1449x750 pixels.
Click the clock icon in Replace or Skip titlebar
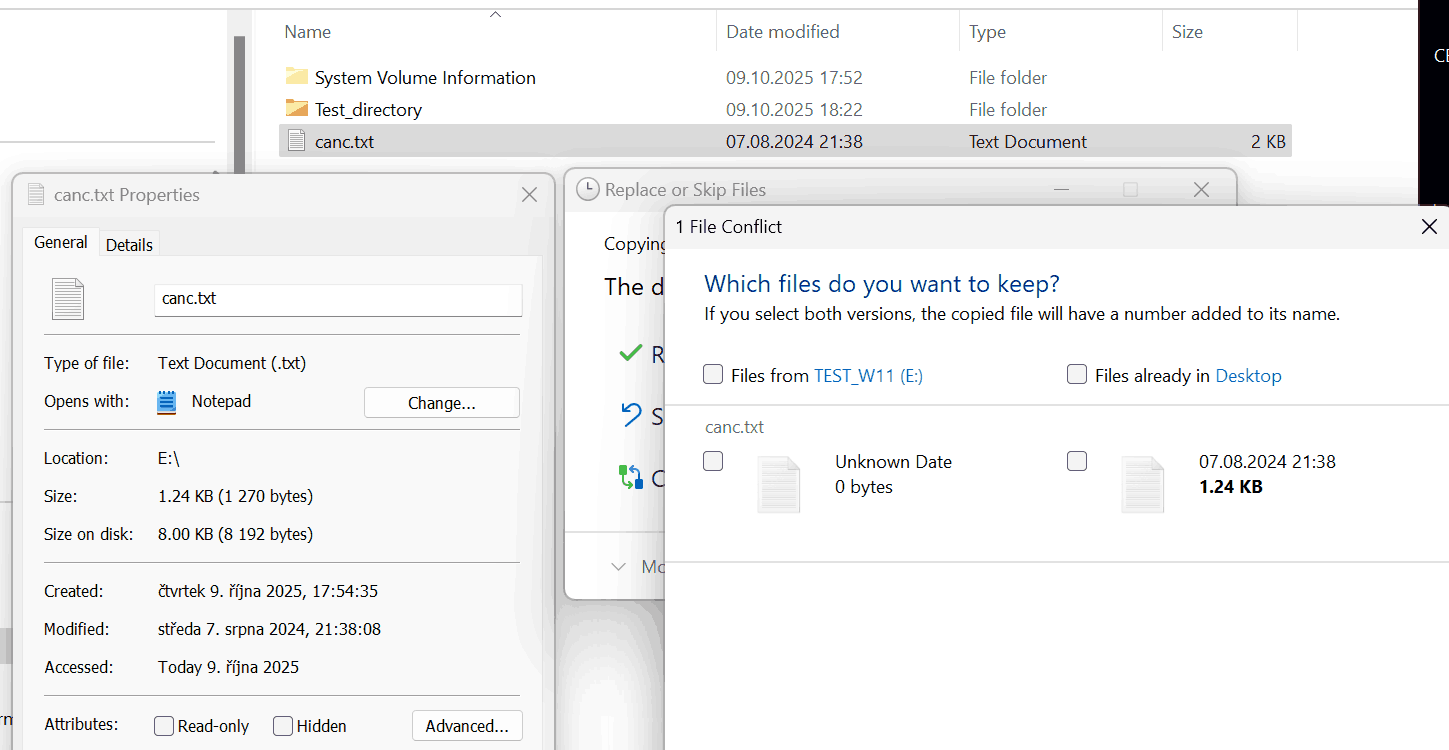pos(587,189)
